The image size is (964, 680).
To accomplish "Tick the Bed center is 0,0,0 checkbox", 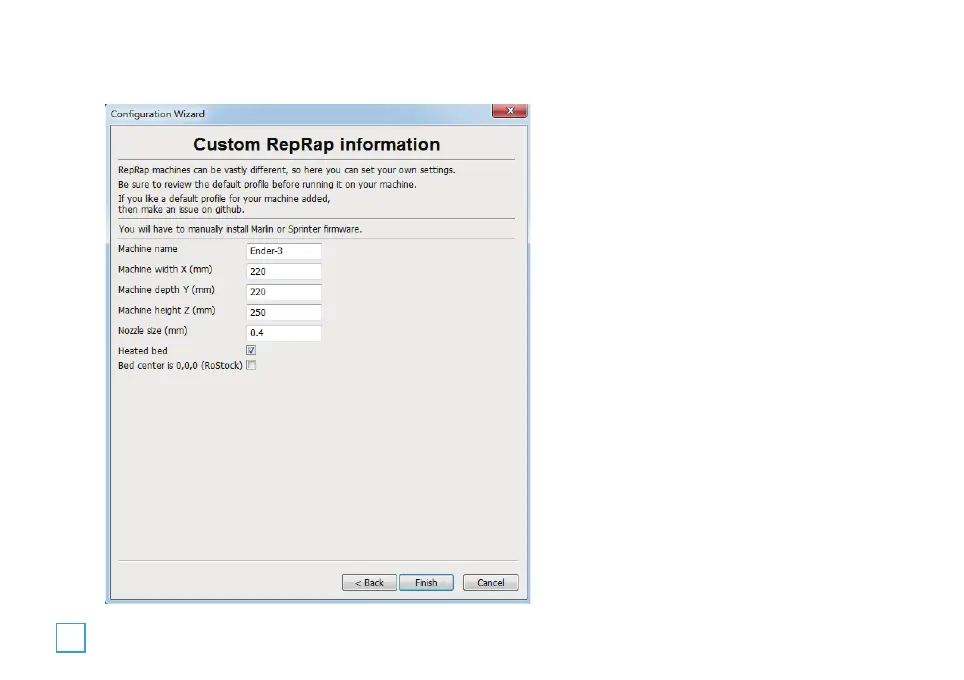I will pyautogui.click(x=251, y=366).
